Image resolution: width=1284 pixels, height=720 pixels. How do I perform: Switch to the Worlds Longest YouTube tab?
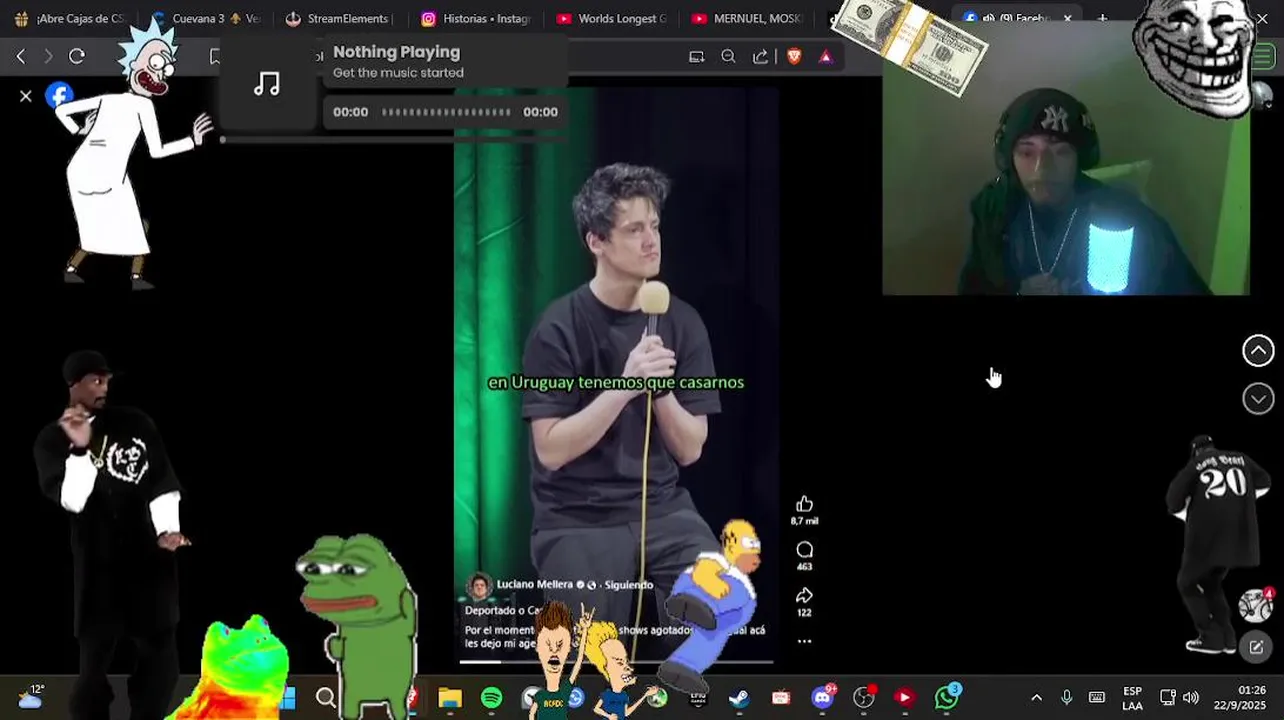click(x=611, y=19)
